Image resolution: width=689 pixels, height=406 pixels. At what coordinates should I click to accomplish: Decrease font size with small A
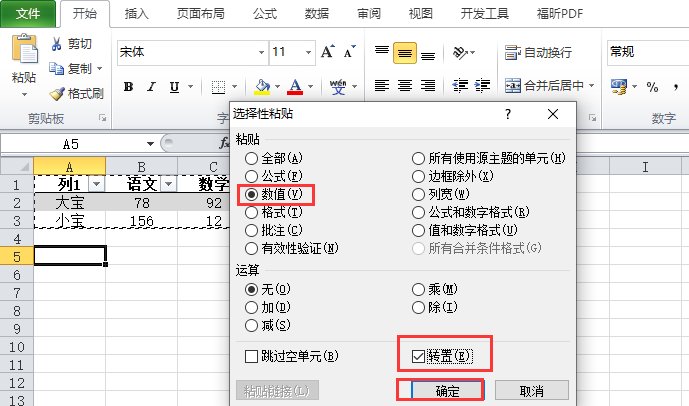coord(349,52)
